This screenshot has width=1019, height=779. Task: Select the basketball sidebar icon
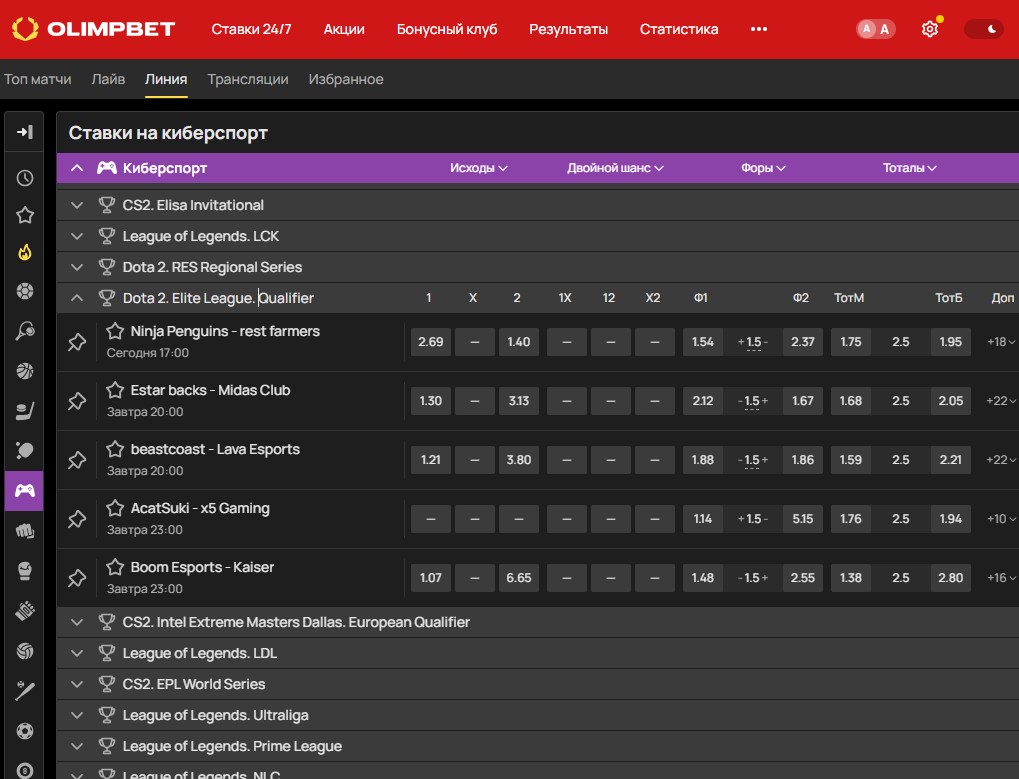coord(25,371)
